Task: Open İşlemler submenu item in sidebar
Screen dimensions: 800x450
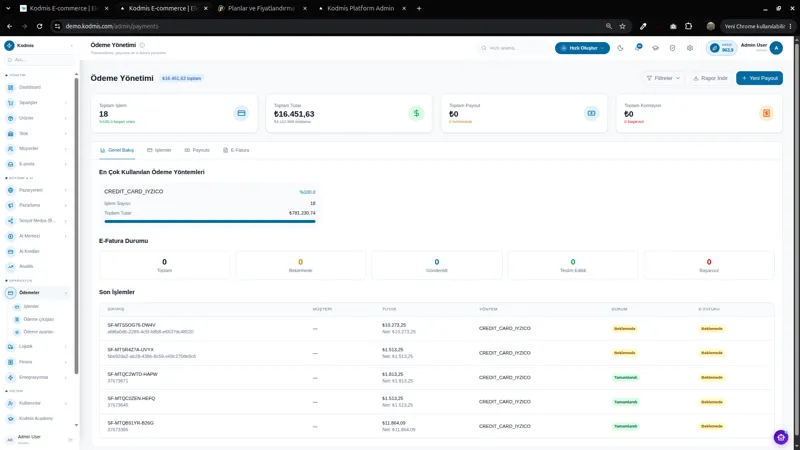Action: coord(31,306)
